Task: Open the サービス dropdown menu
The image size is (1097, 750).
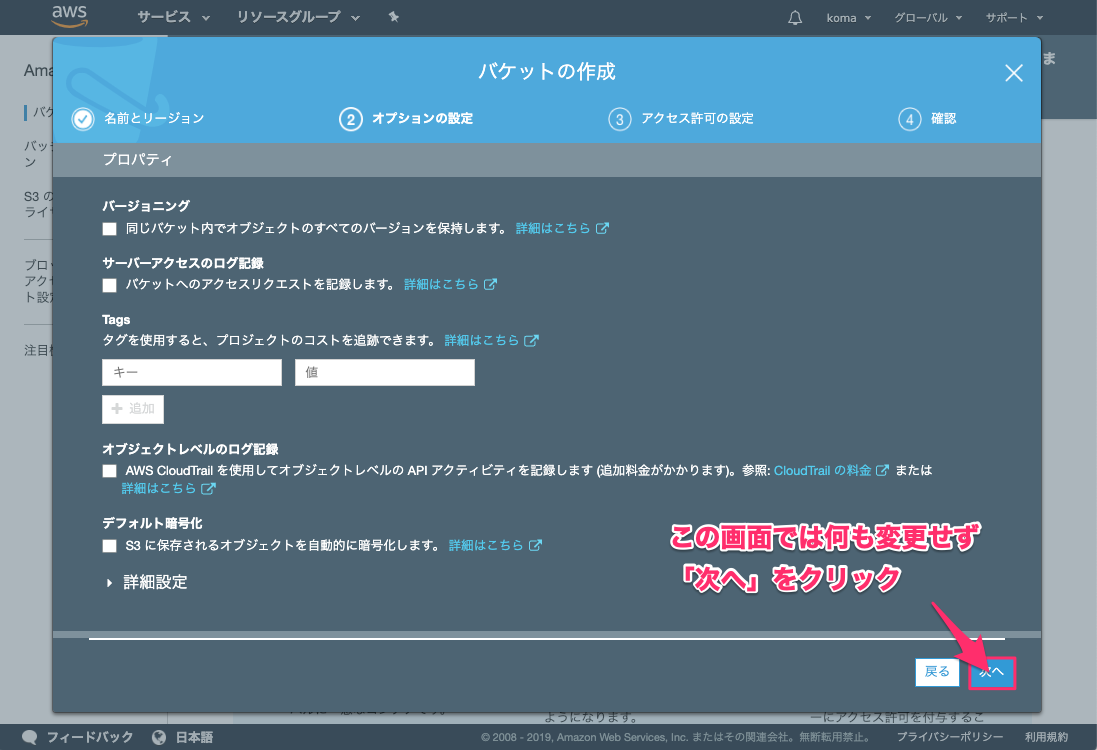Action: pos(174,18)
